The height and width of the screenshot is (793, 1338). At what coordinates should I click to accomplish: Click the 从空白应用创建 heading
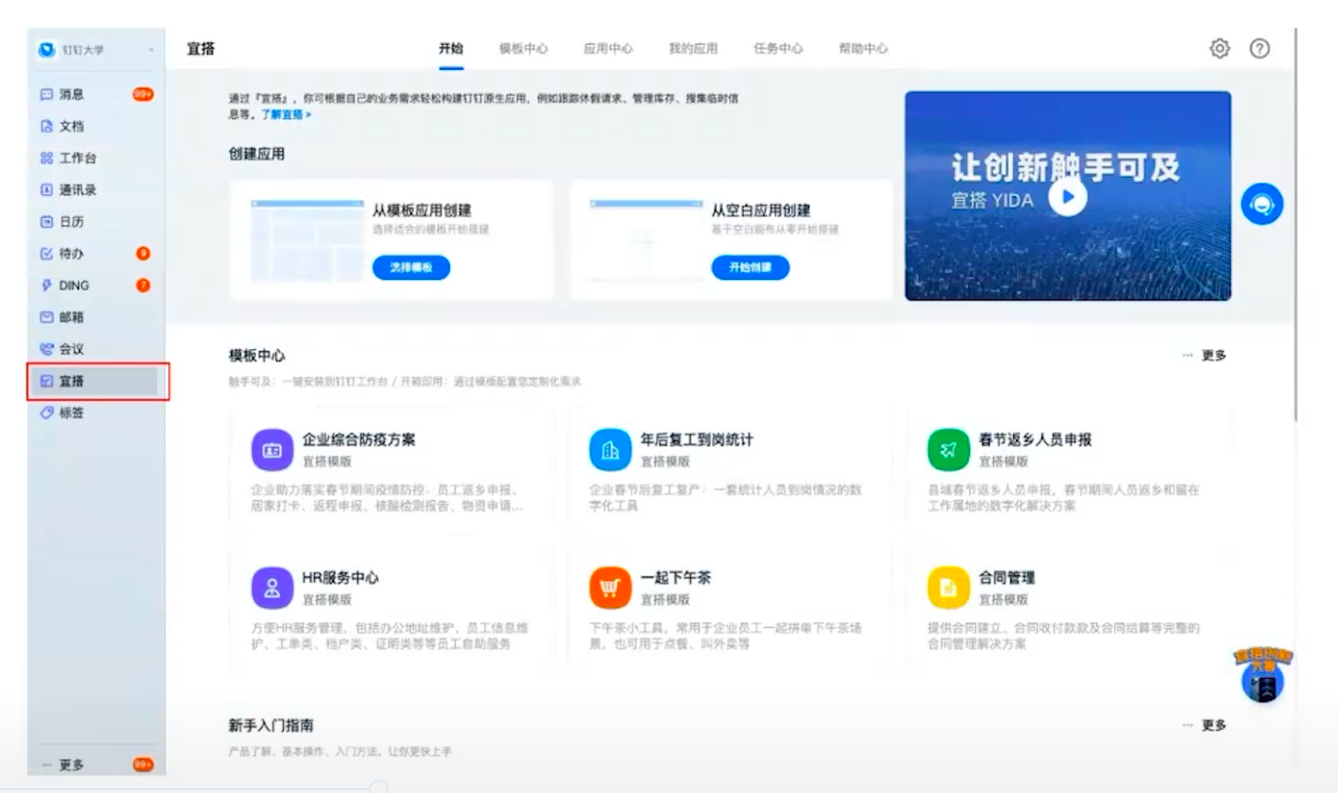click(761, 211)
